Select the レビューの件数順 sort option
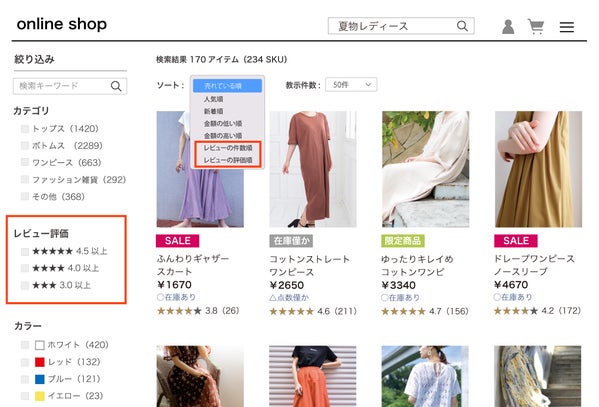The width and height of the screenshot is (599, 407). click(x=228, y=148)
